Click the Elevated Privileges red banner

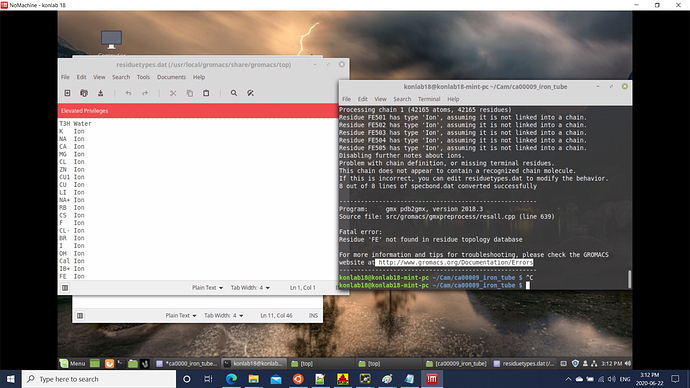(x=198, y=111)
